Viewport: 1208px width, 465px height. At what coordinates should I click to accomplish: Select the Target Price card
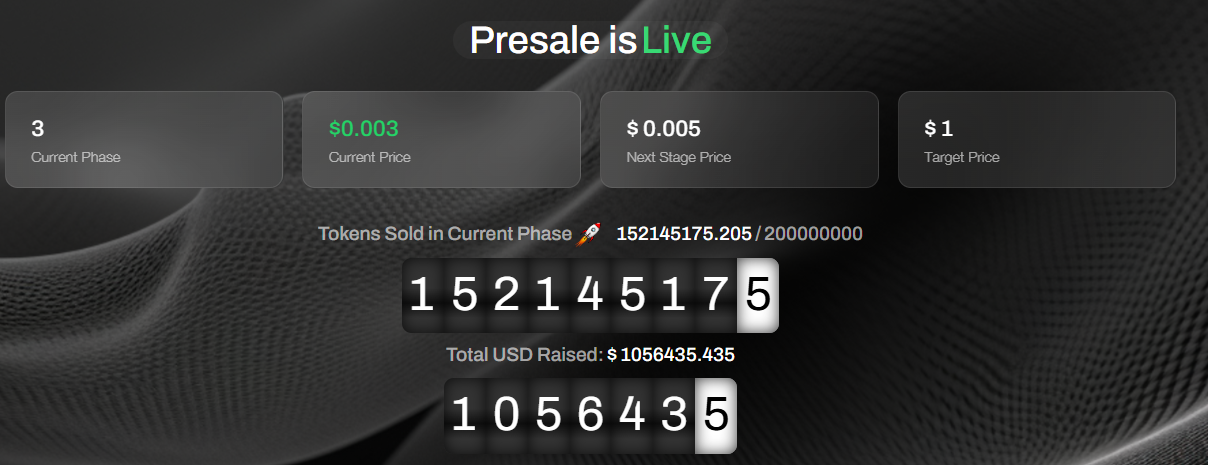pyautogui.click(x=1036, y=139)
